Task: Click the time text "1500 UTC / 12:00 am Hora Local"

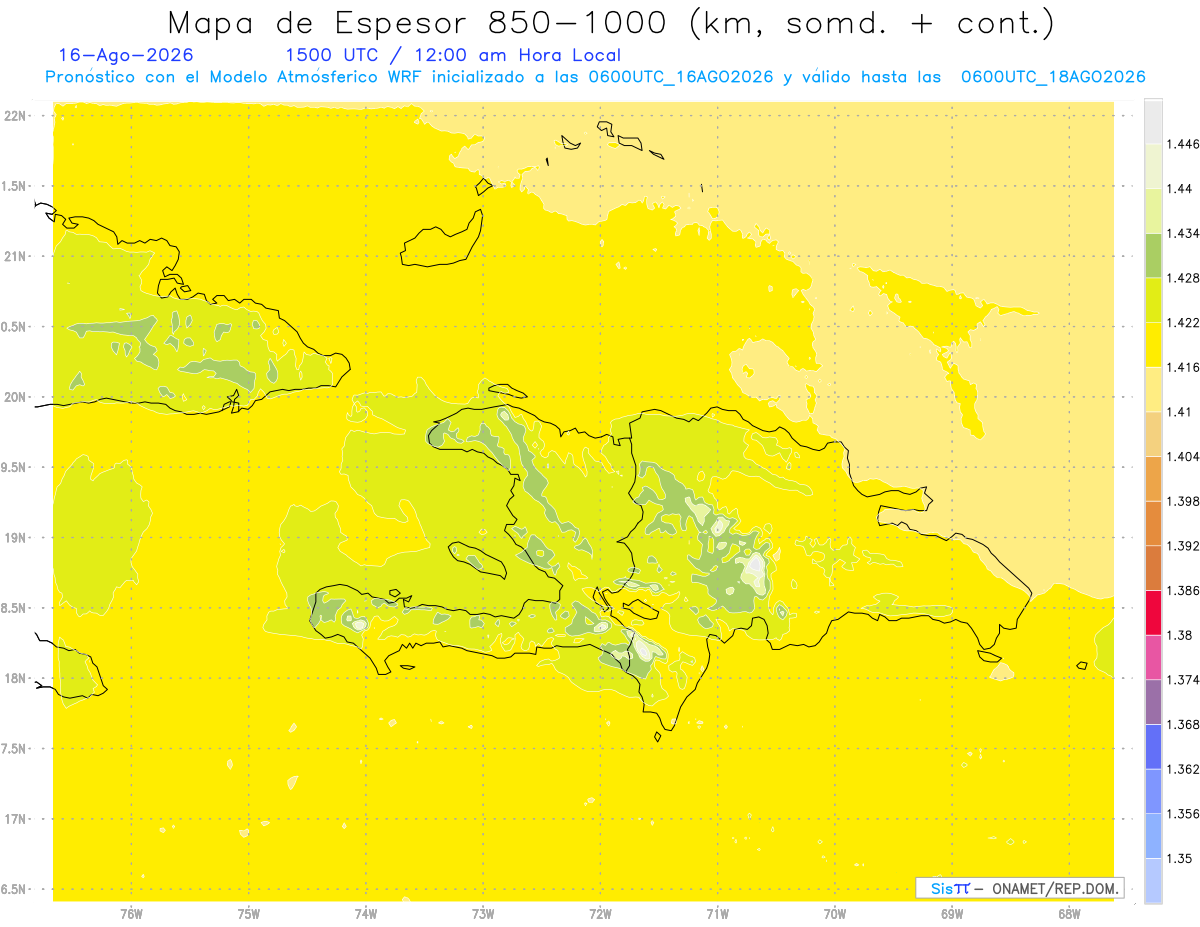Action: click(453, 55)
